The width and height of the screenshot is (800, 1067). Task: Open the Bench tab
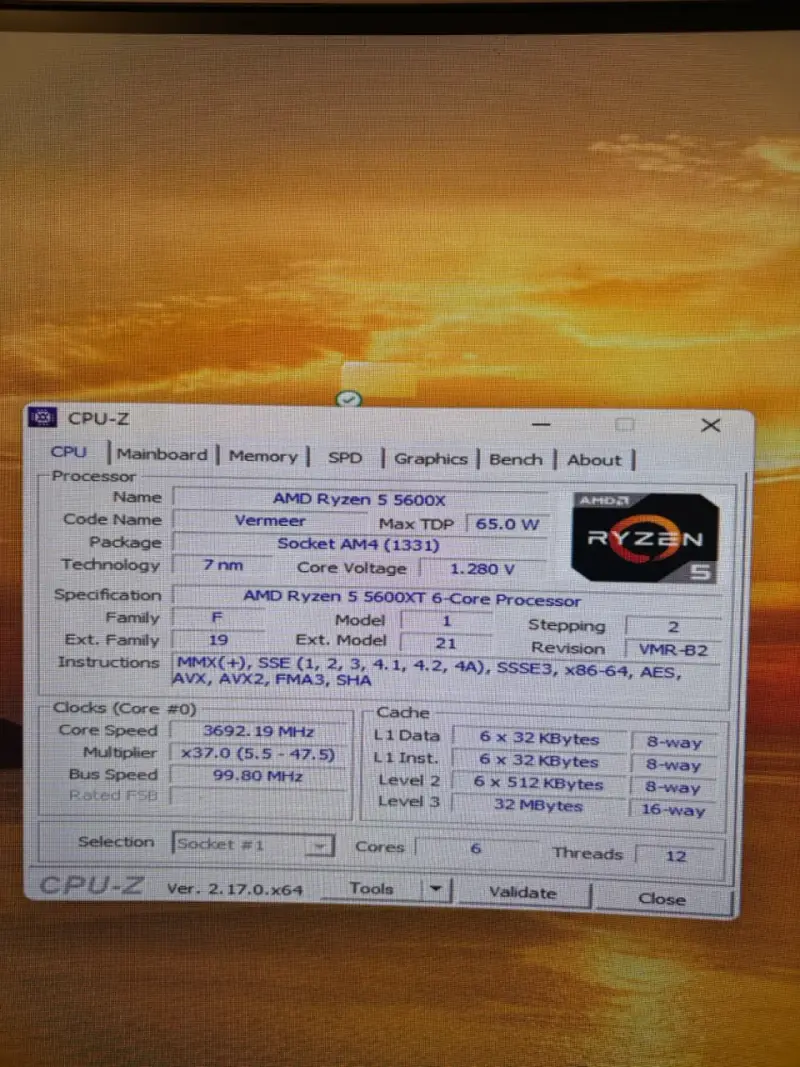(516, 459)
